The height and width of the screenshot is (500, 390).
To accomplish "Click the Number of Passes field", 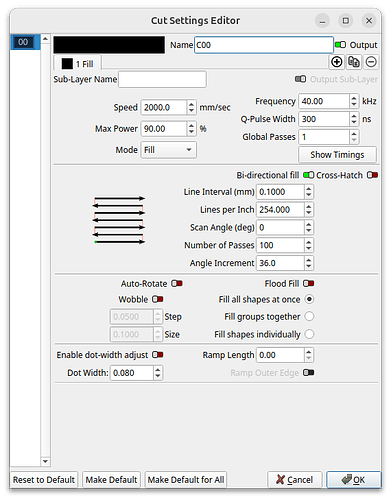I will [x=280, y=245].
